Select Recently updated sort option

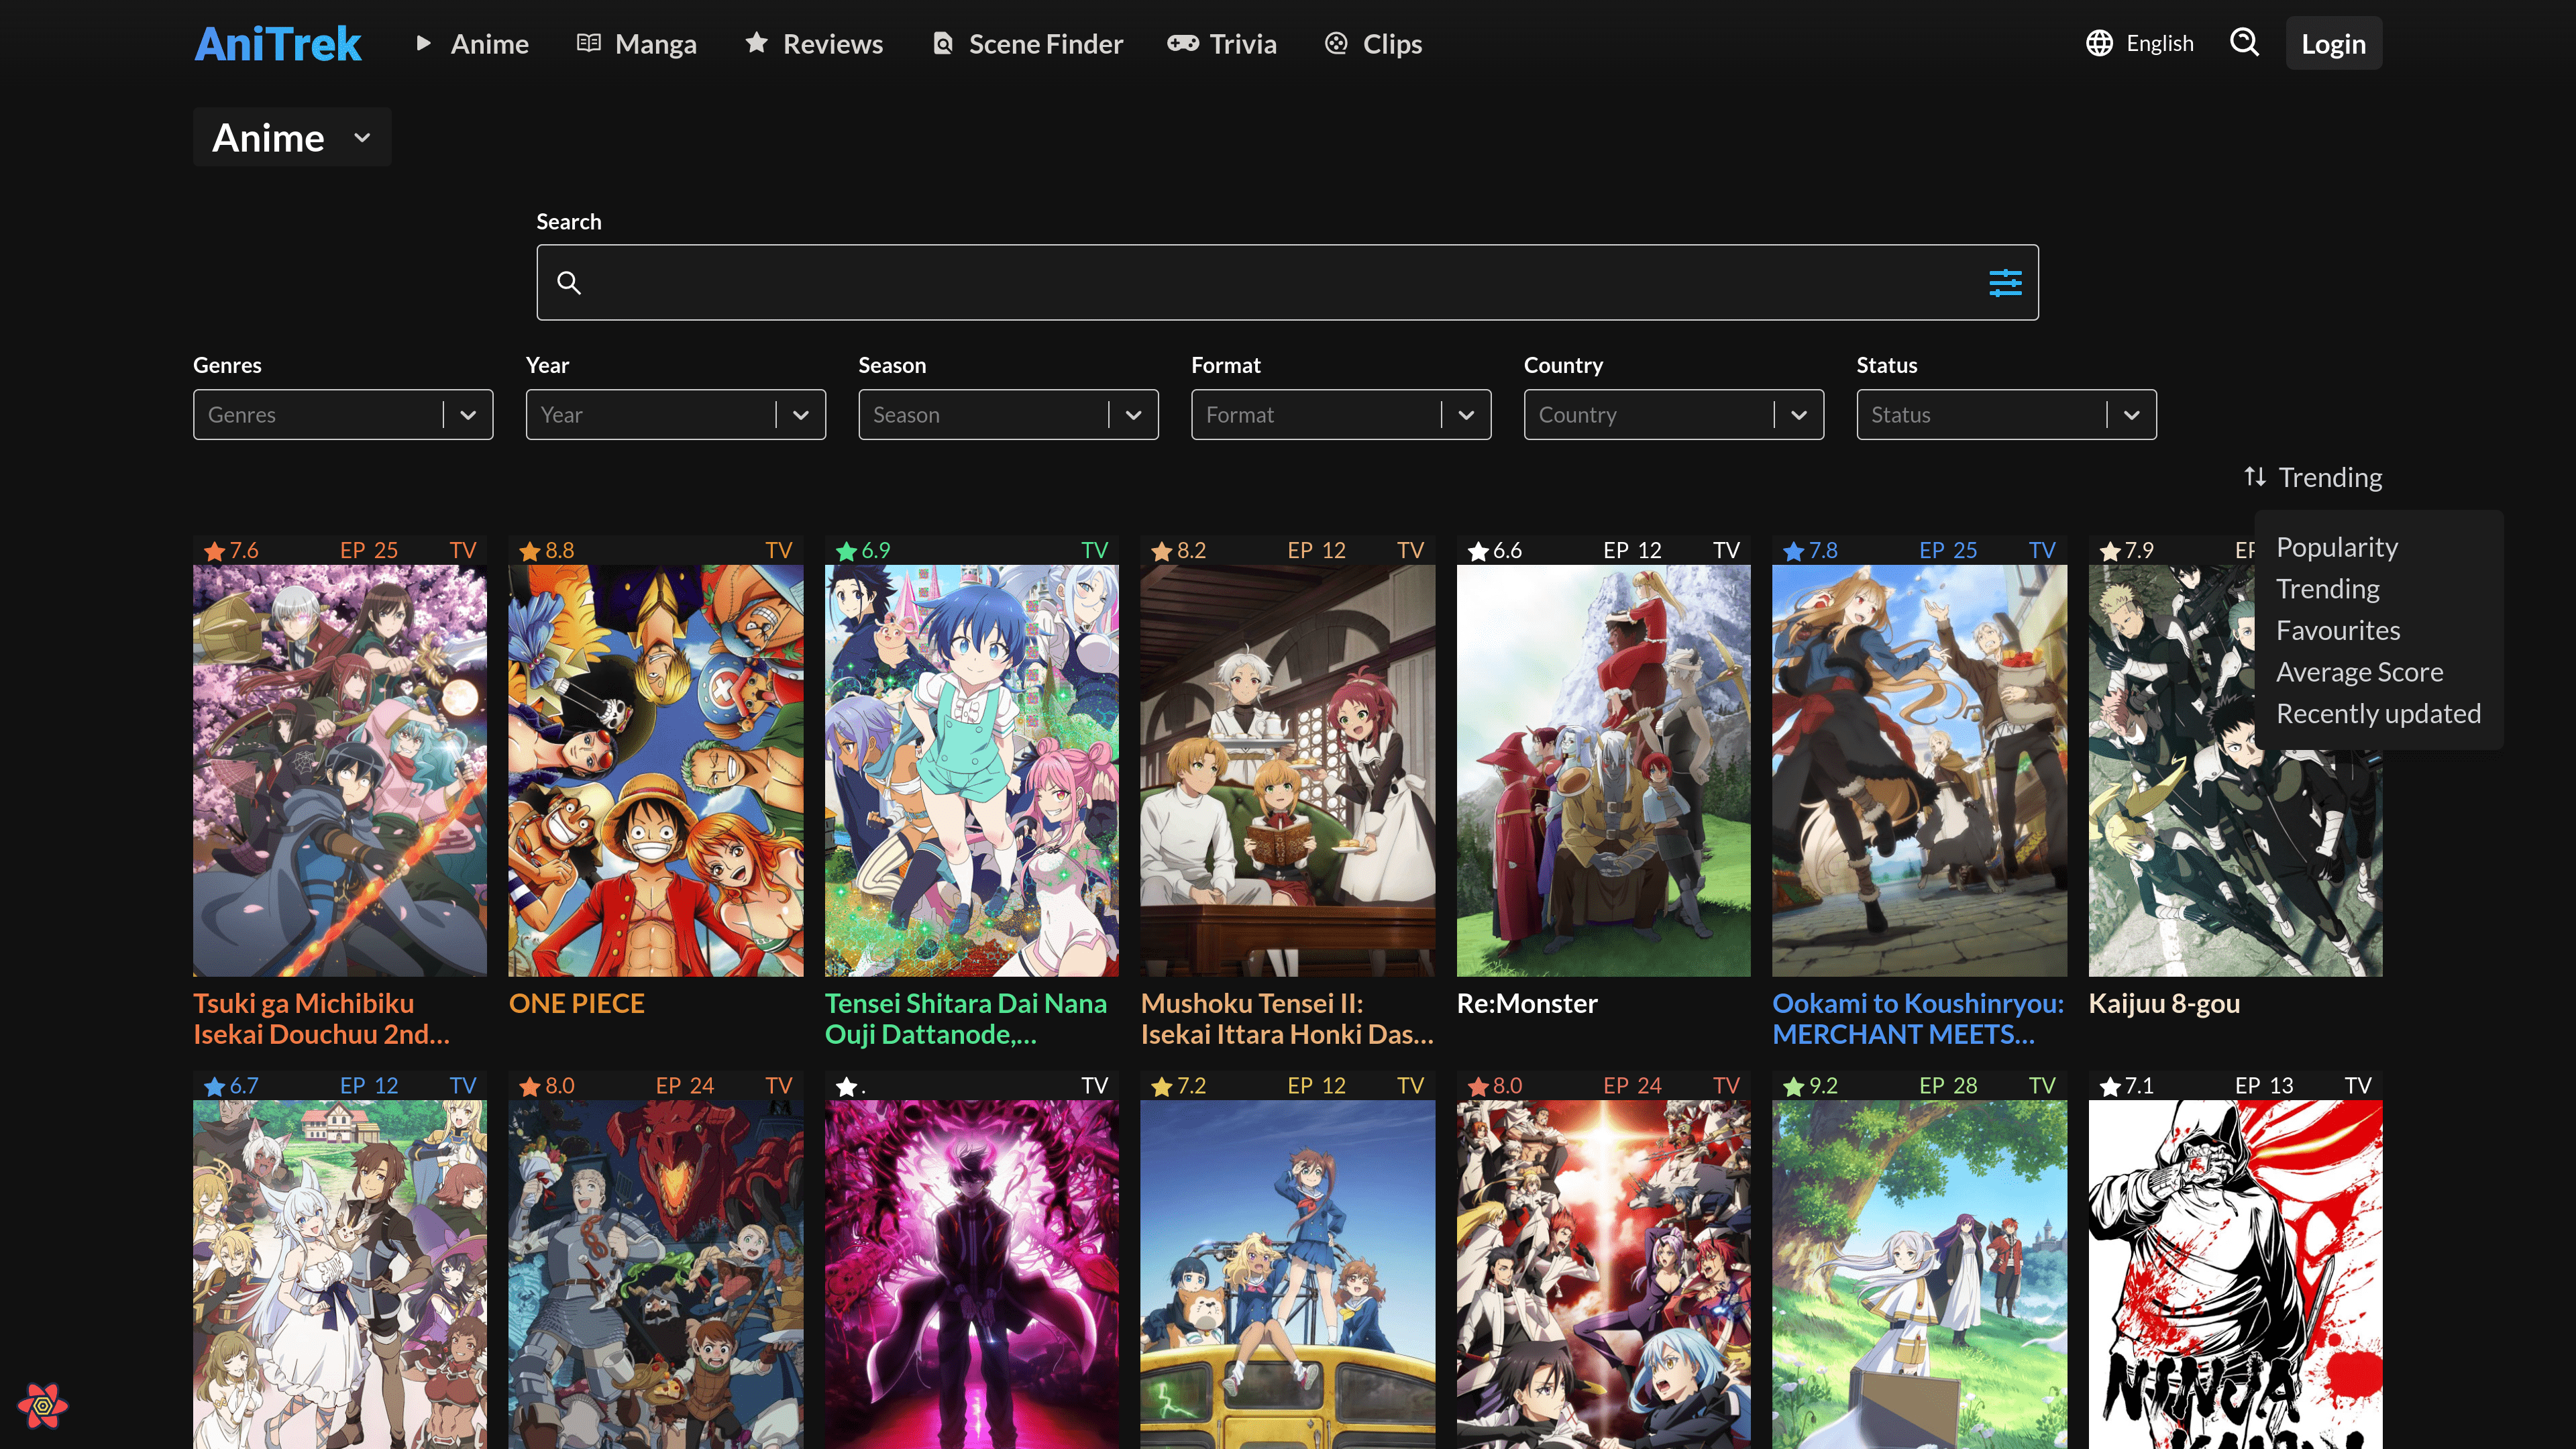pos(2379,713)
